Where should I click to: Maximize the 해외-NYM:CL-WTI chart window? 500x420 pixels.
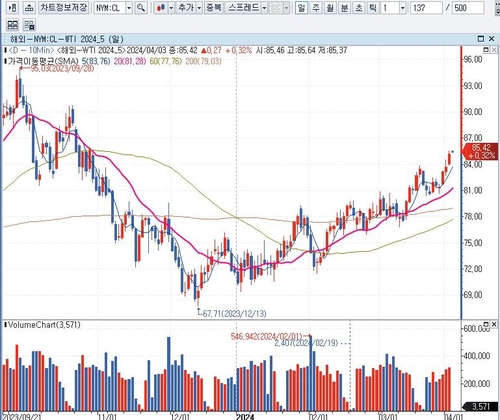[481, 39]
